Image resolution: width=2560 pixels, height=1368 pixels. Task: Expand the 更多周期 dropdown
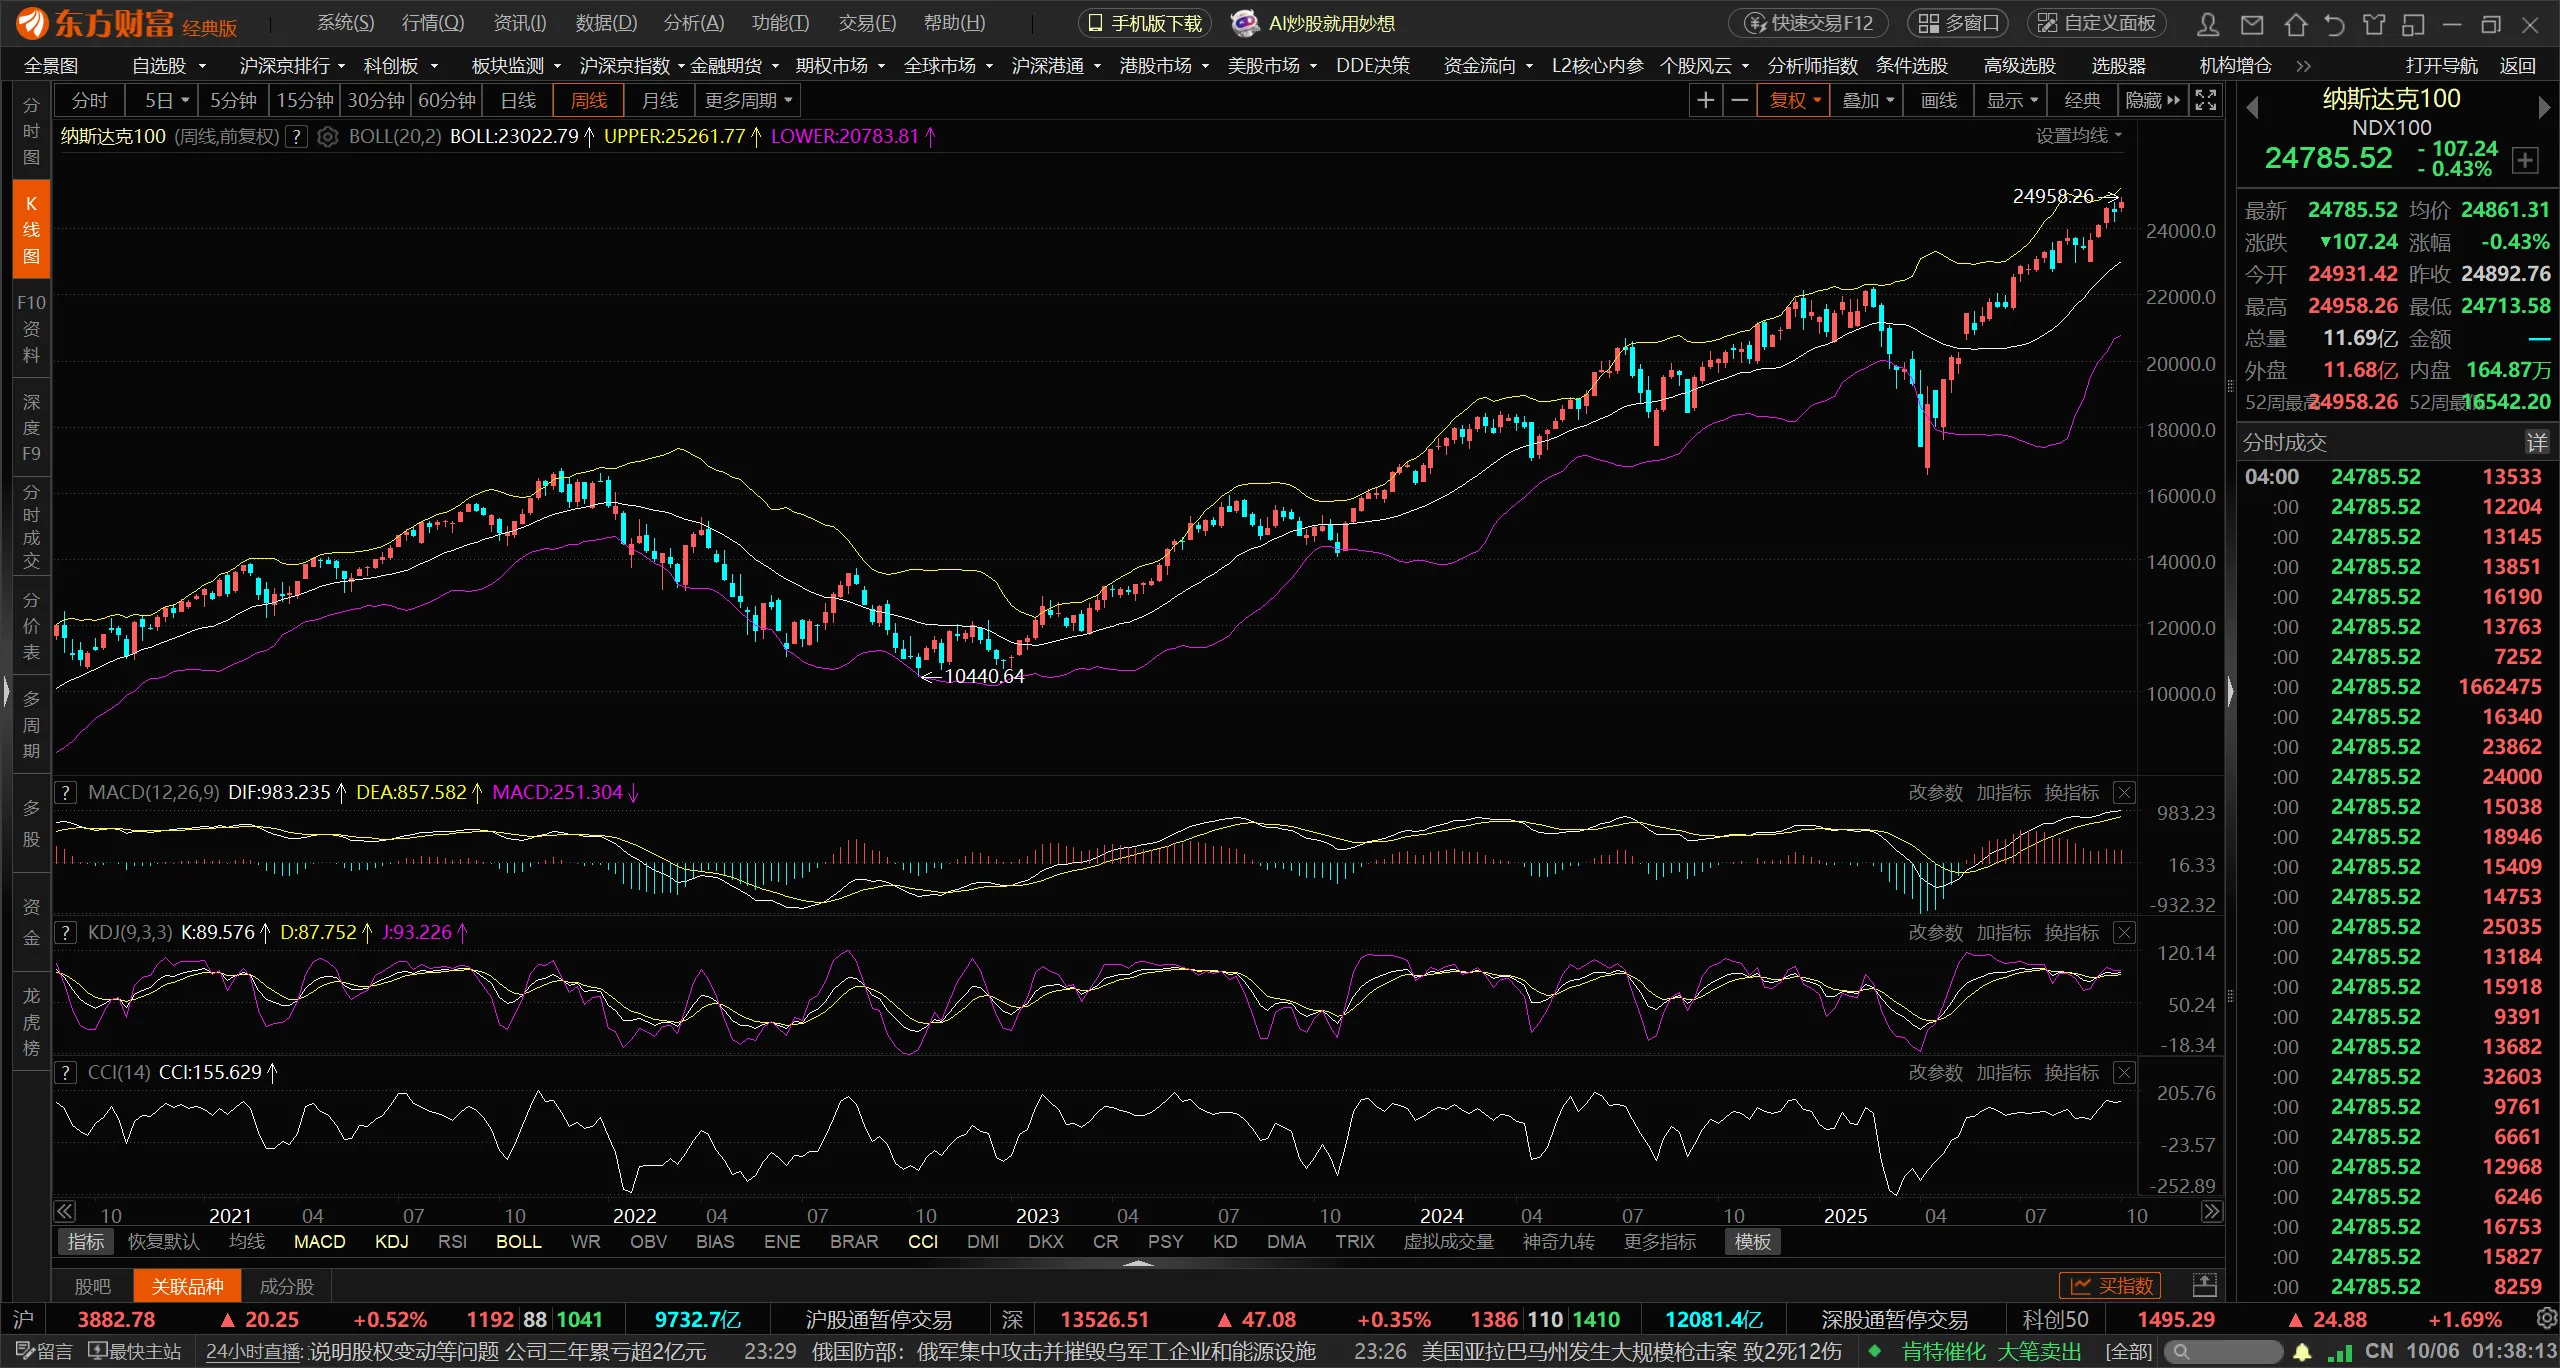tap(748, 100)
